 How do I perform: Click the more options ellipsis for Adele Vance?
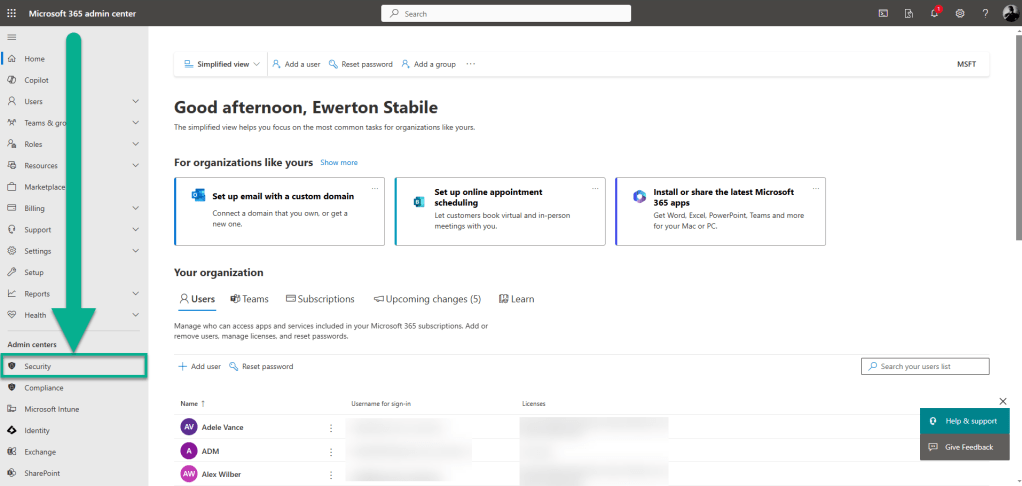coord(331,427)
